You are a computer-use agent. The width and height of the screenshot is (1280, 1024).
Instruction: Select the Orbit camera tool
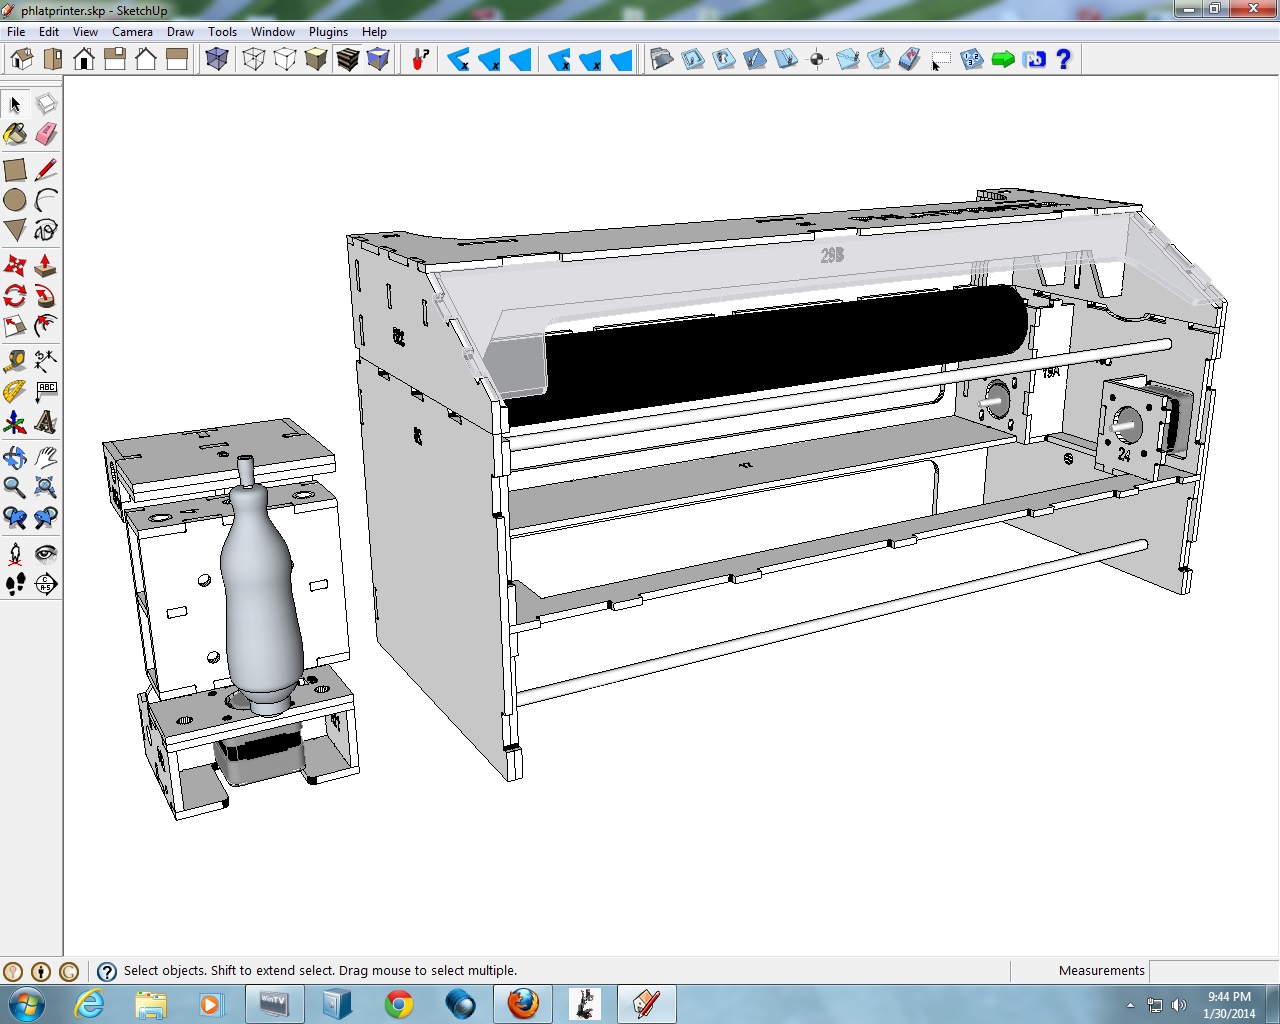[x=15, y=458]
